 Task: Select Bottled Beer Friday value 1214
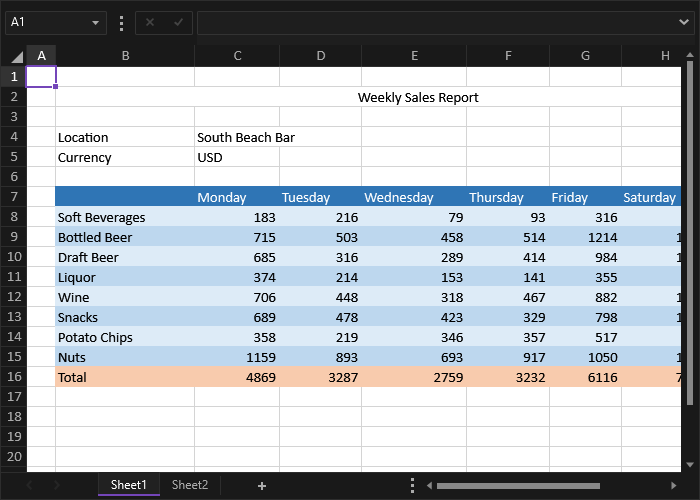(585, 237)
